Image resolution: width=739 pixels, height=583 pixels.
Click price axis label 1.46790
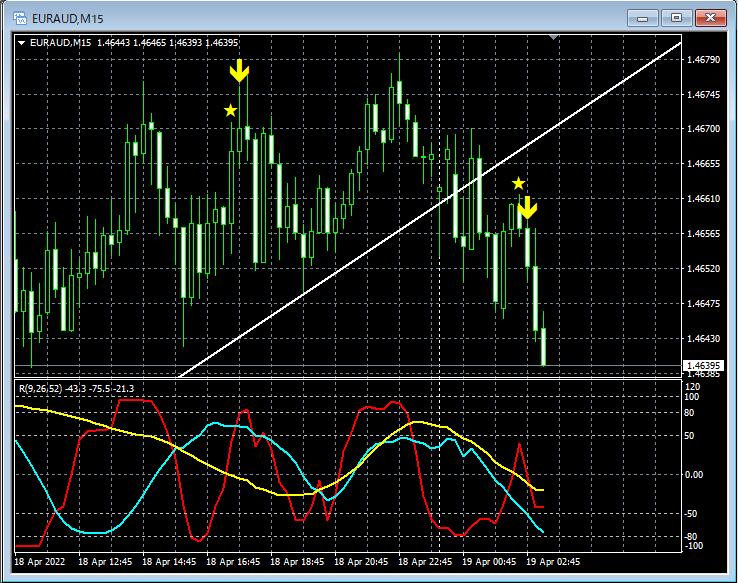click(x=704, y=60)
